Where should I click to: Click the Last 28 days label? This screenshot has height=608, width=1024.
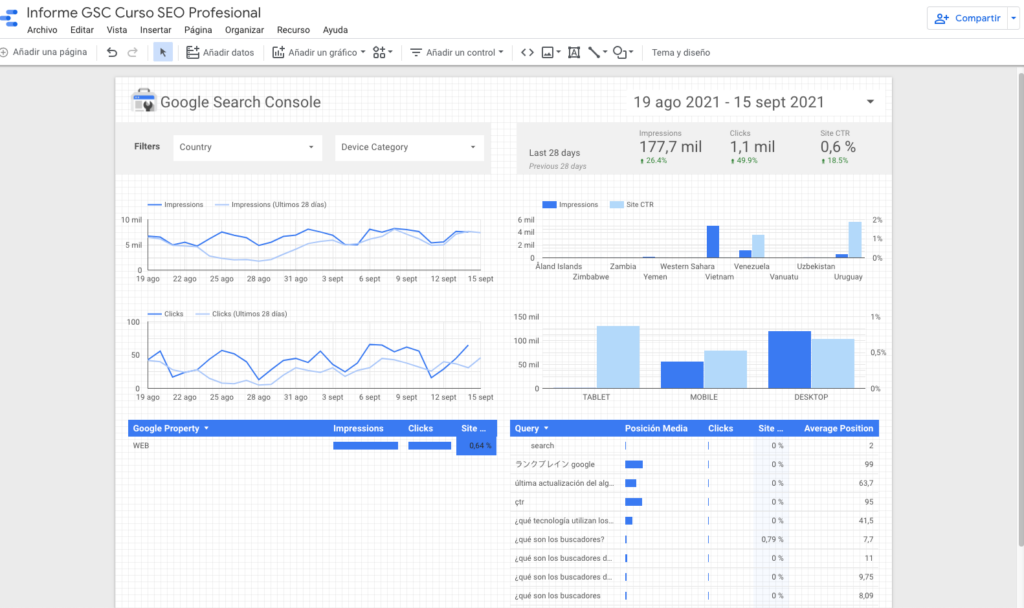click(554, 153)
